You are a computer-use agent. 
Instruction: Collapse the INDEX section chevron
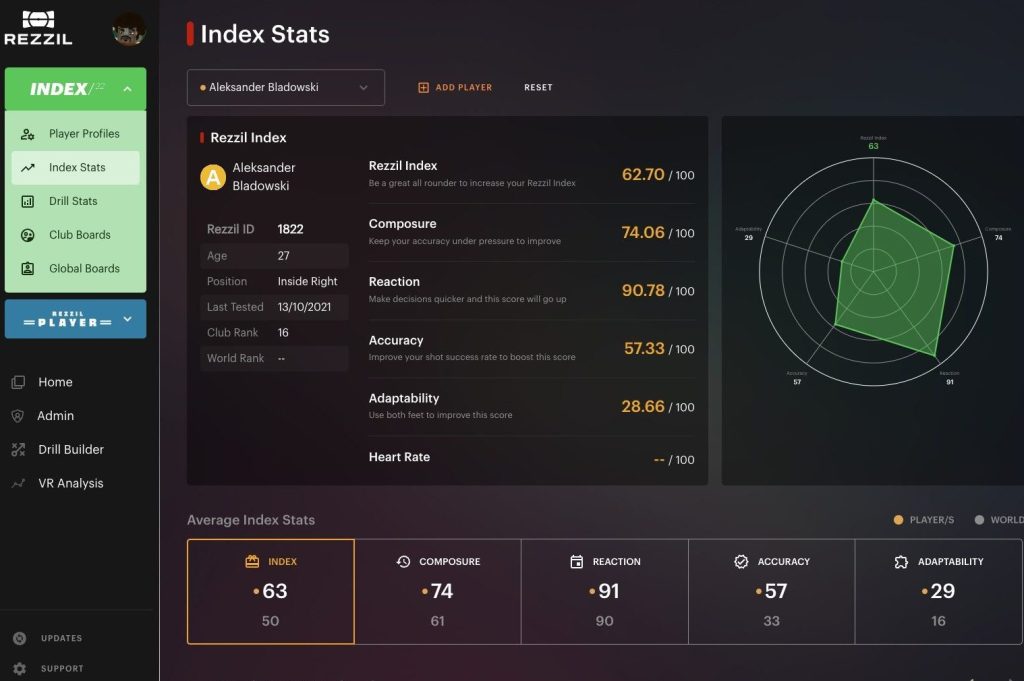(x=127, y=89)
